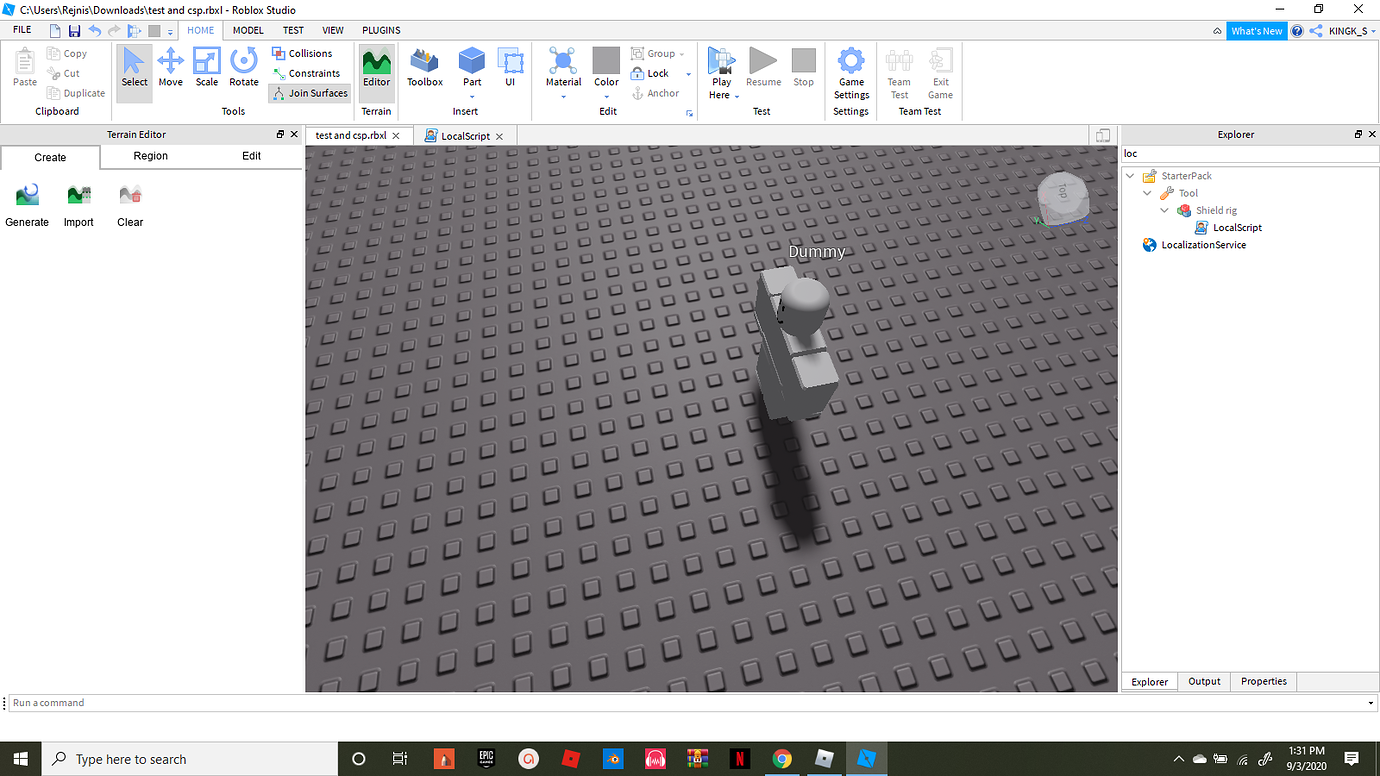The width and height of the screenshot is (1380, 776).
Task: Open the Material dropdown arrow
Action: point(563,97)
